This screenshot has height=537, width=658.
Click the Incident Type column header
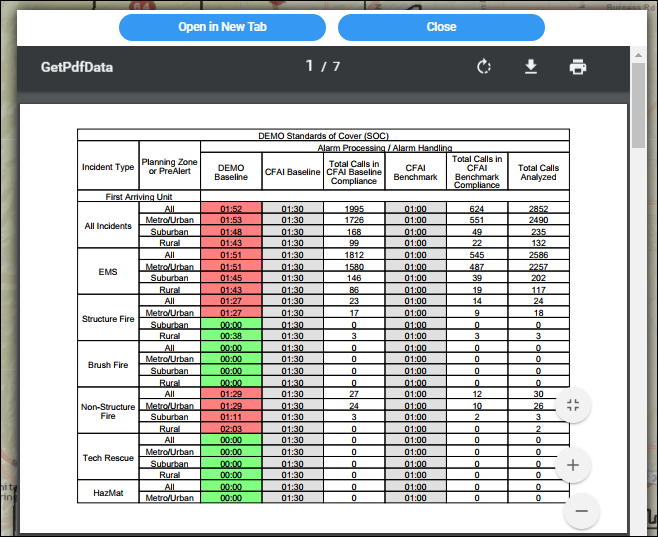tap(108, 167)
